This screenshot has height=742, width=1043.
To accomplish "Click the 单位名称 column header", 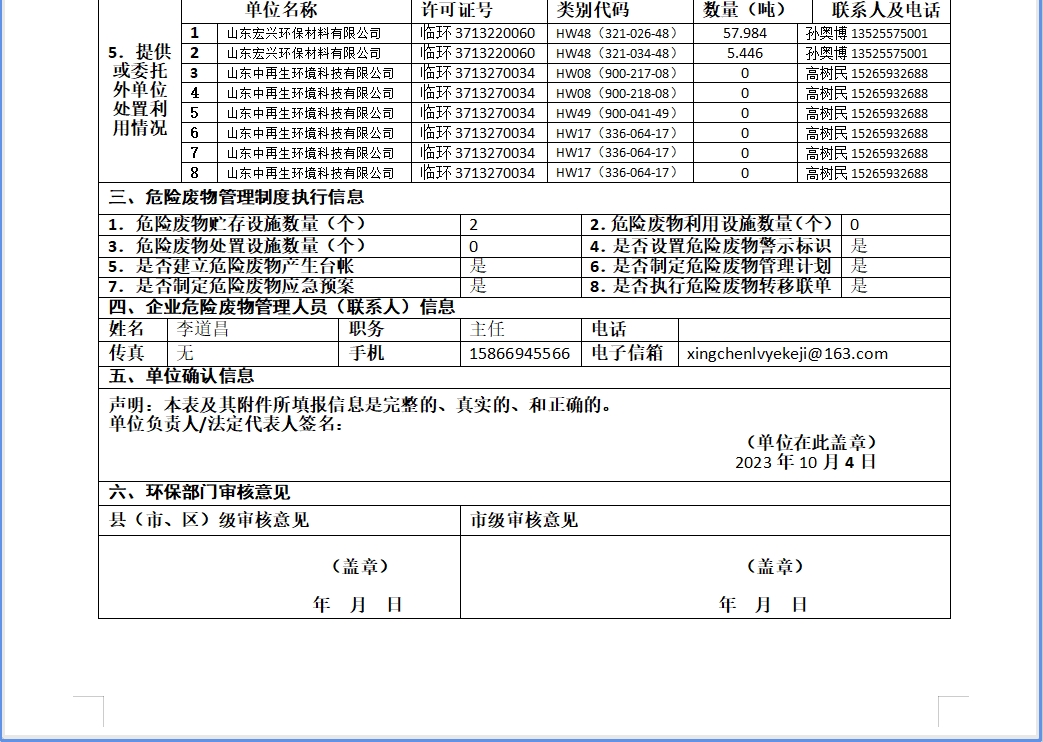I will click(280, 10).
